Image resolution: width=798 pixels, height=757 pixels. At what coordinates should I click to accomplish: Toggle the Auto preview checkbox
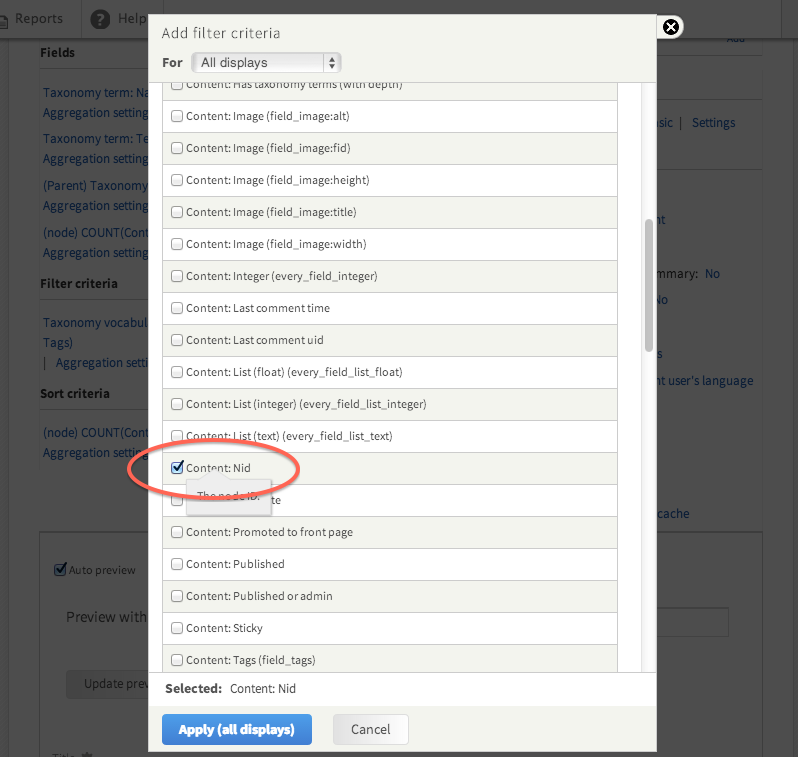pos(61,569)
